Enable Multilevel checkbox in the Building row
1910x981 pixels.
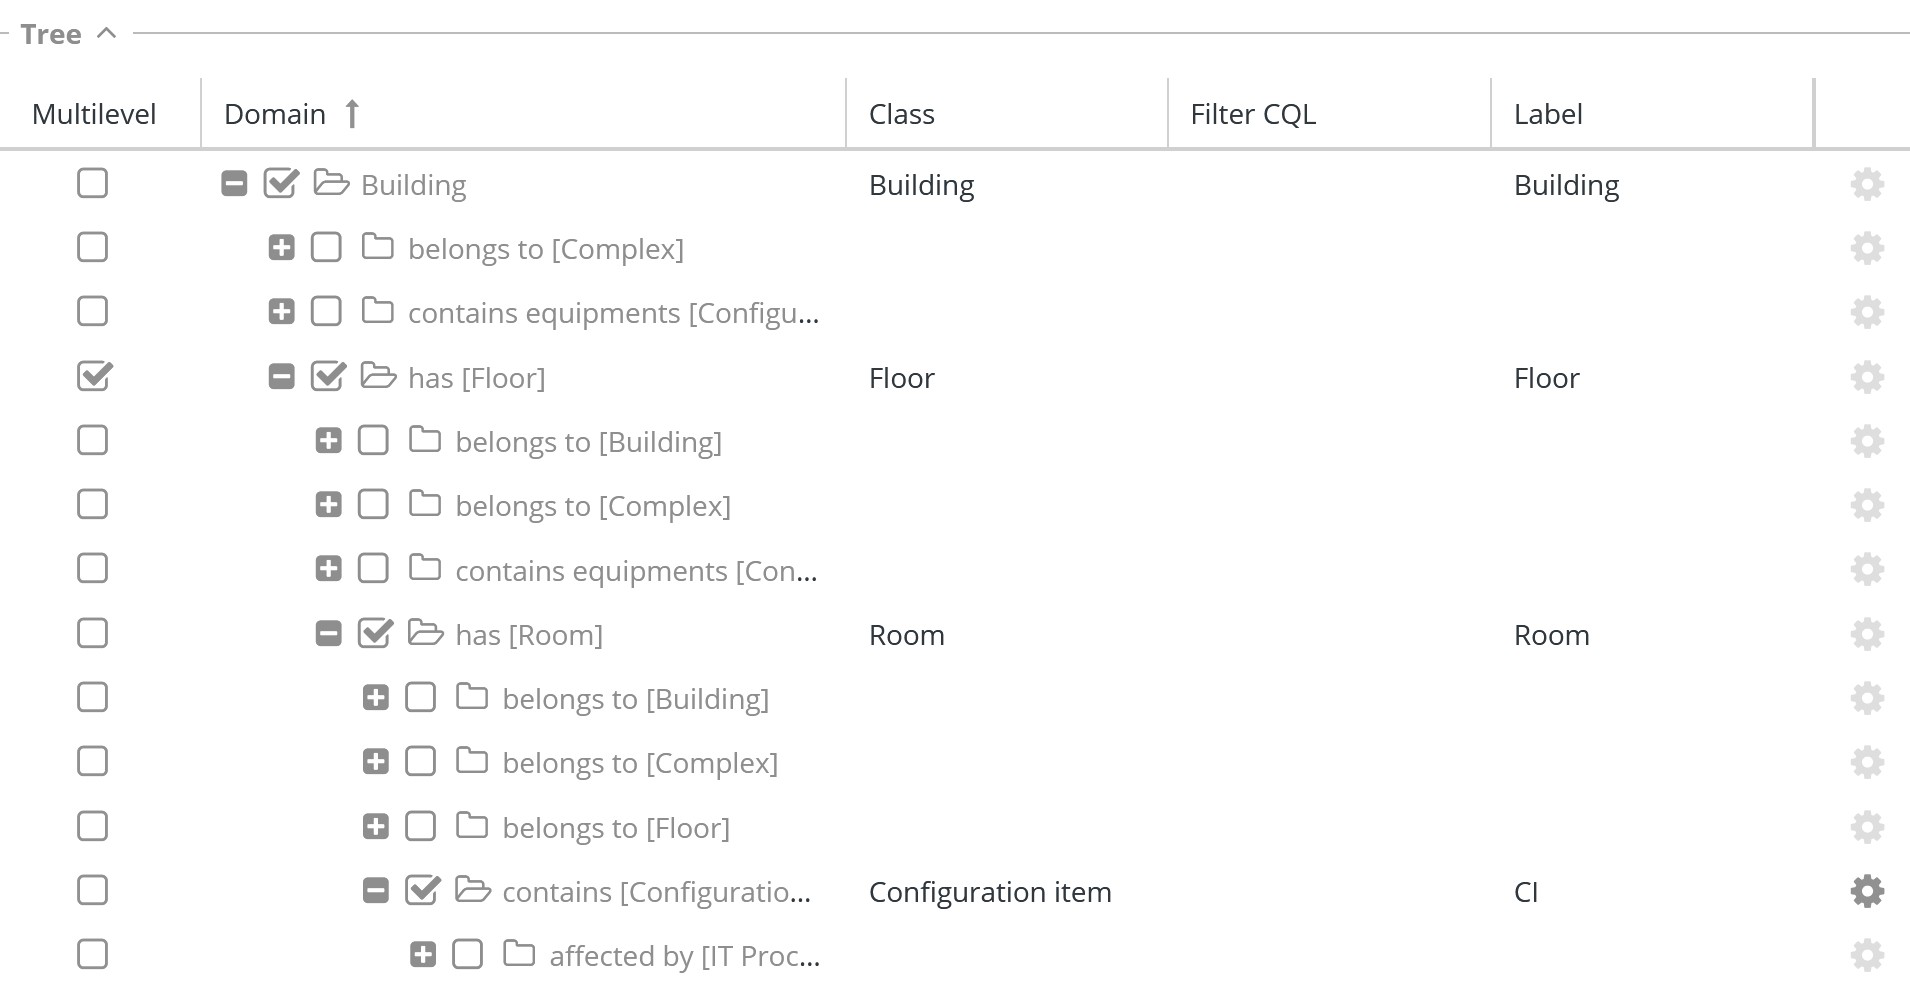point(93,184)
